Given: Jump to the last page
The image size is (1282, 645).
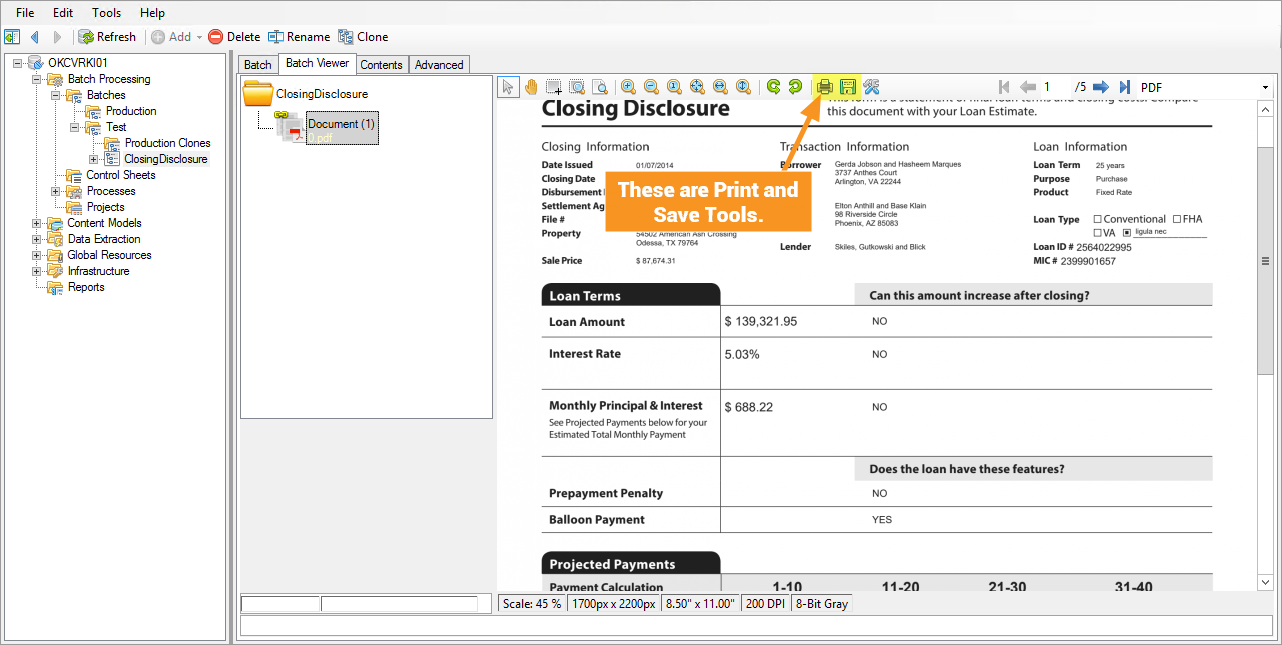Looking at the screenshot, I should coord(1124,87).
